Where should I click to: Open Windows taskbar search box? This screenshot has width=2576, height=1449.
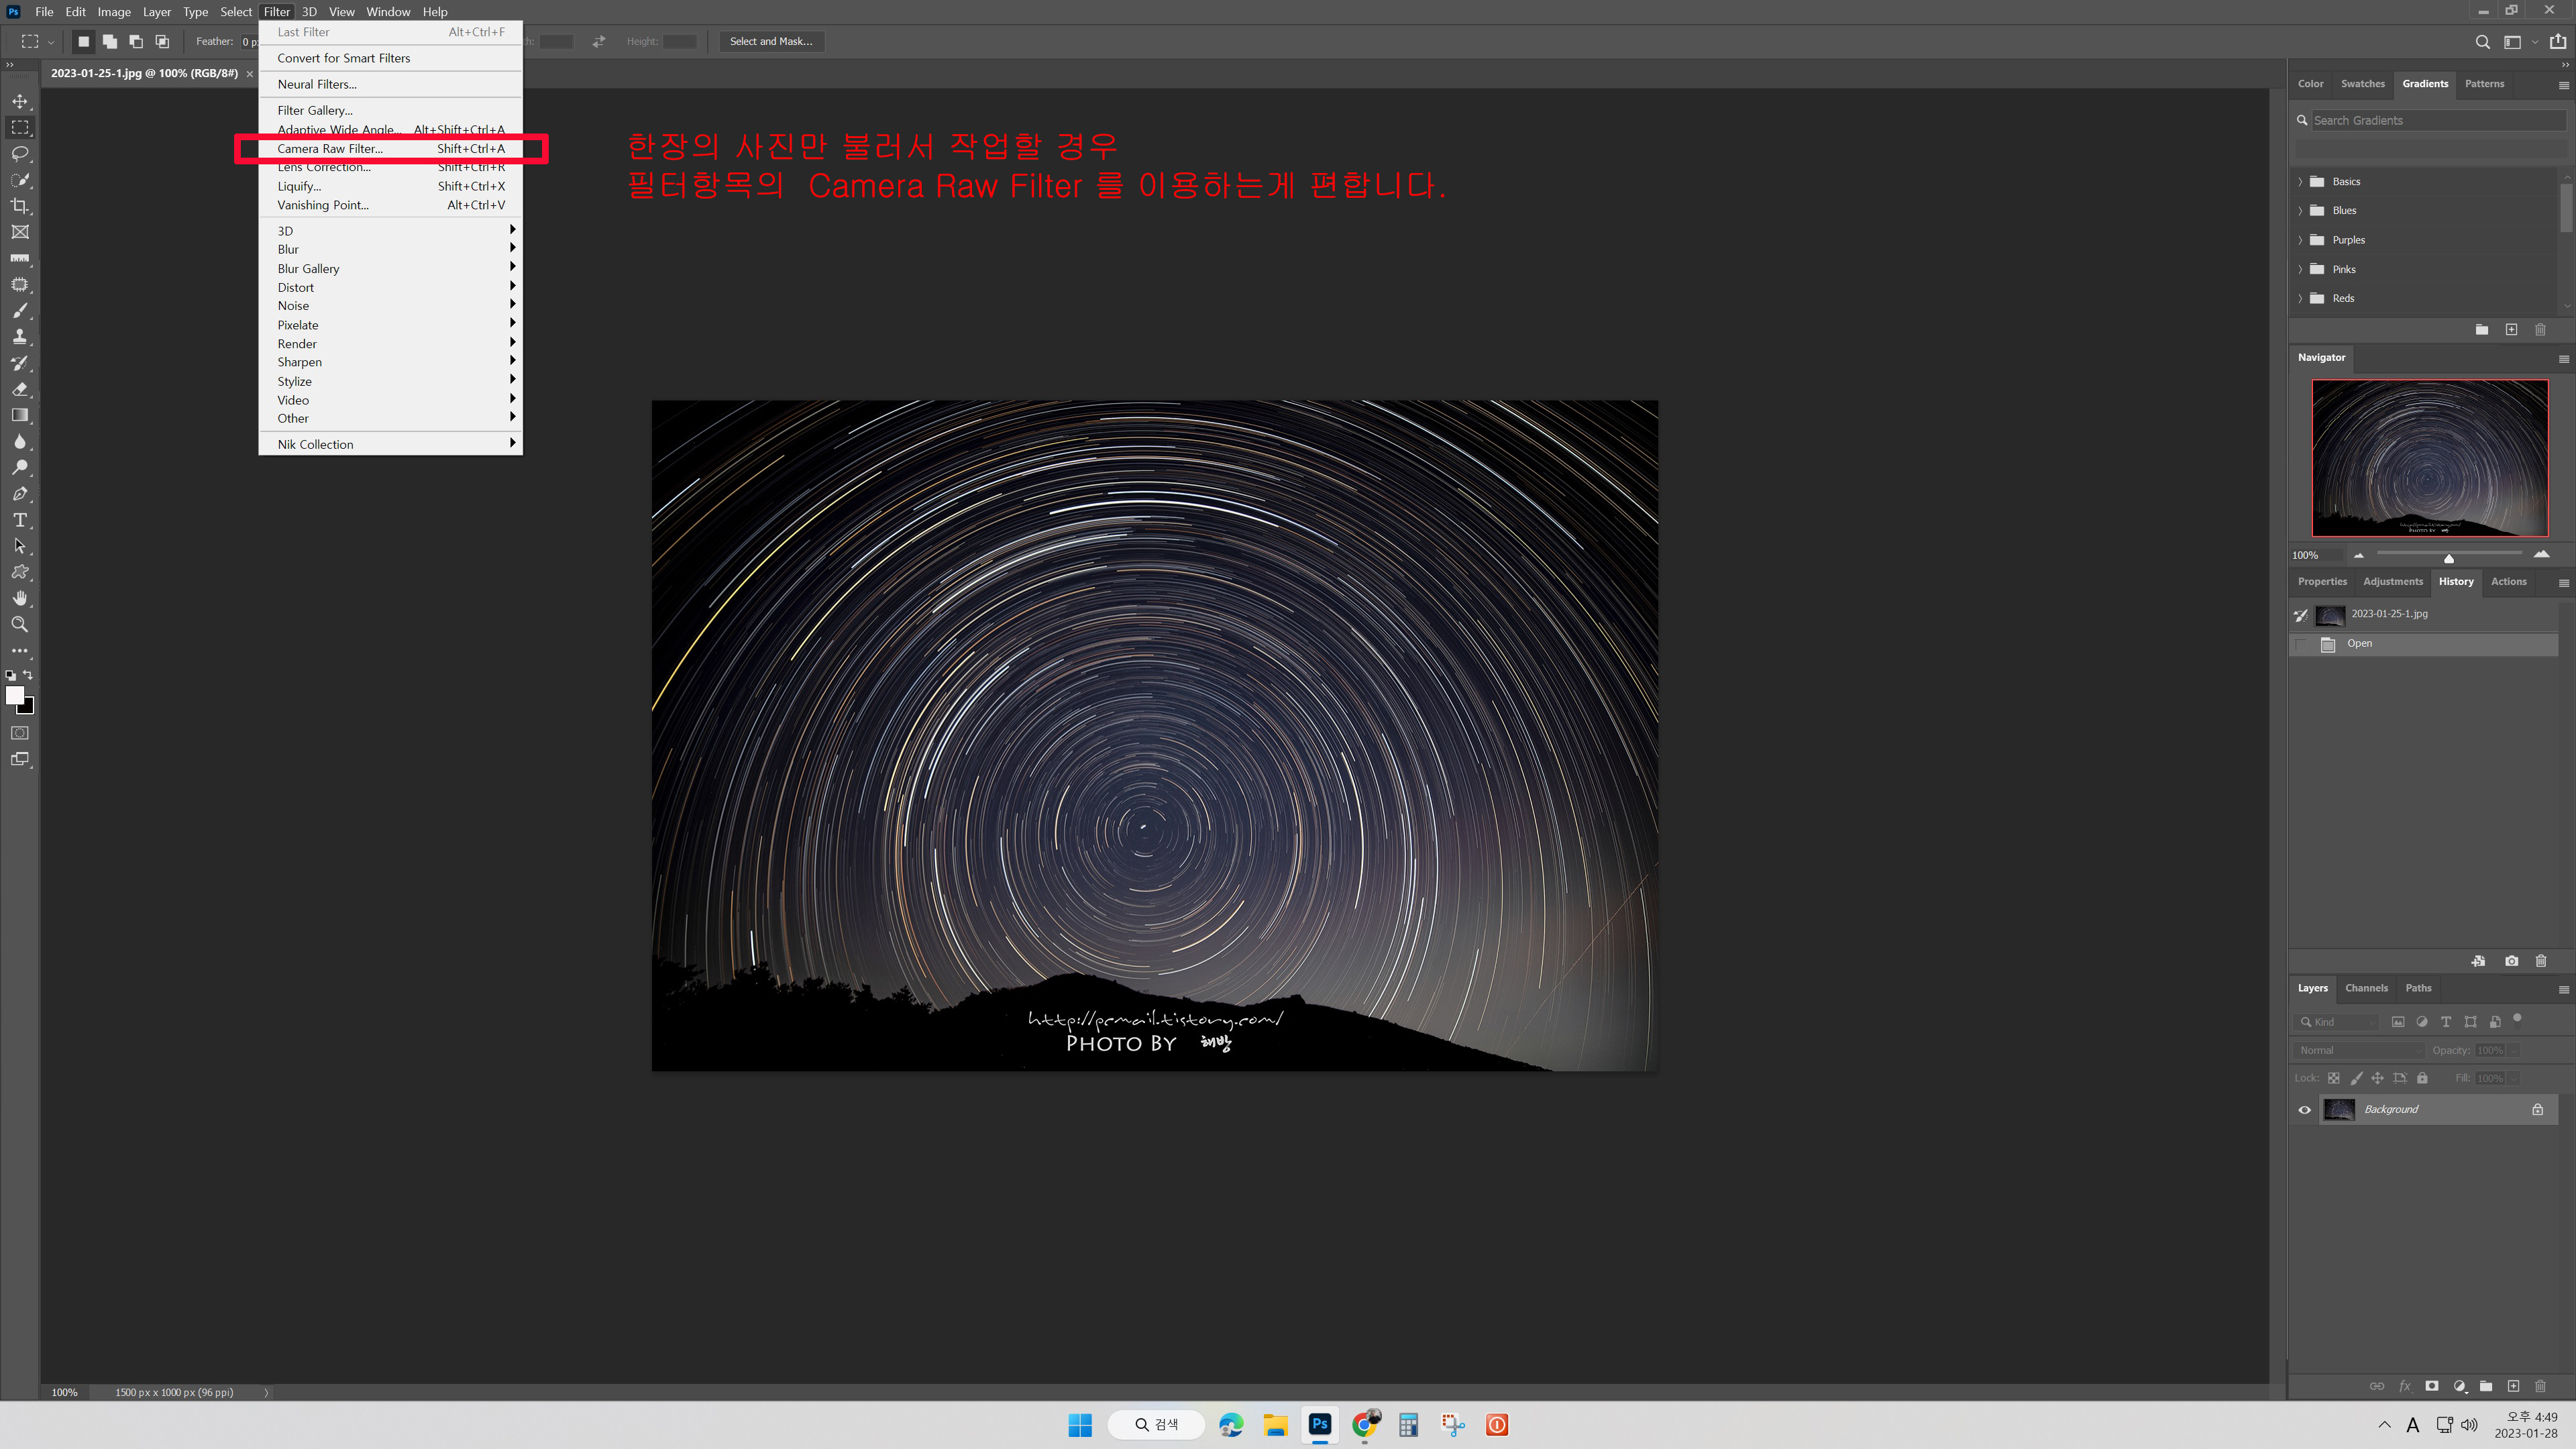[x=1156, y=1424]
